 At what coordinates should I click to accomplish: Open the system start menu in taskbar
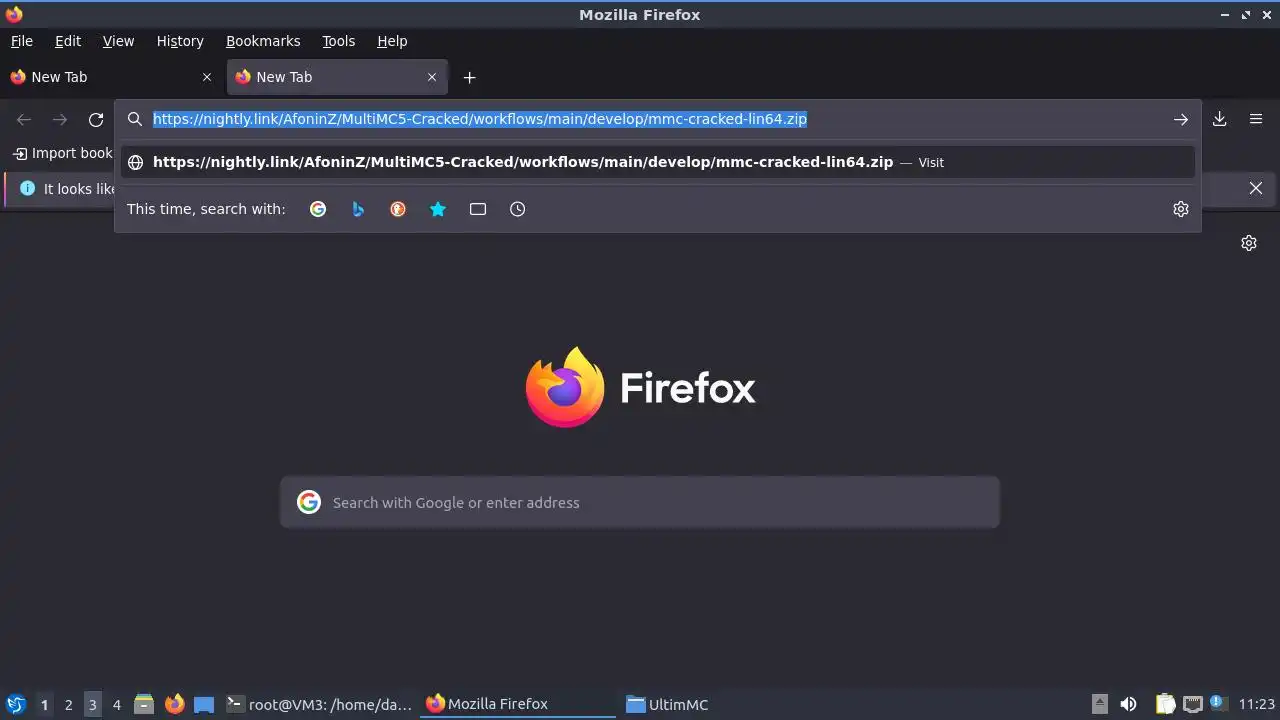(x=16, y=704)
